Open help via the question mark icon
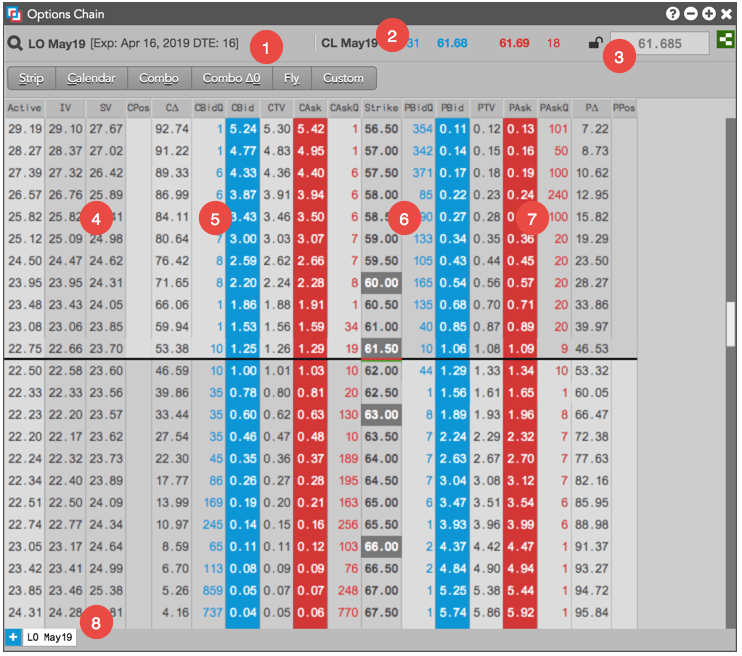 [672, 14]
